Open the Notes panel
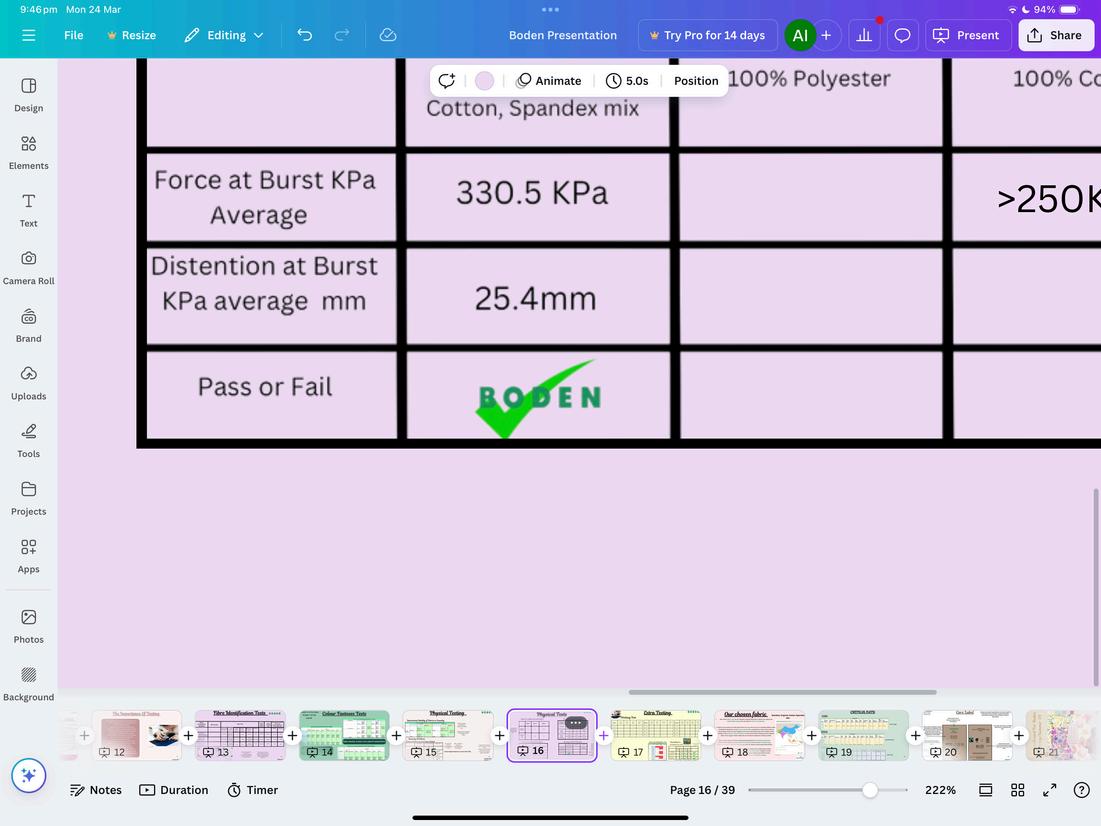This screenshot has height=826, width=1101. [x=96, y=790]
